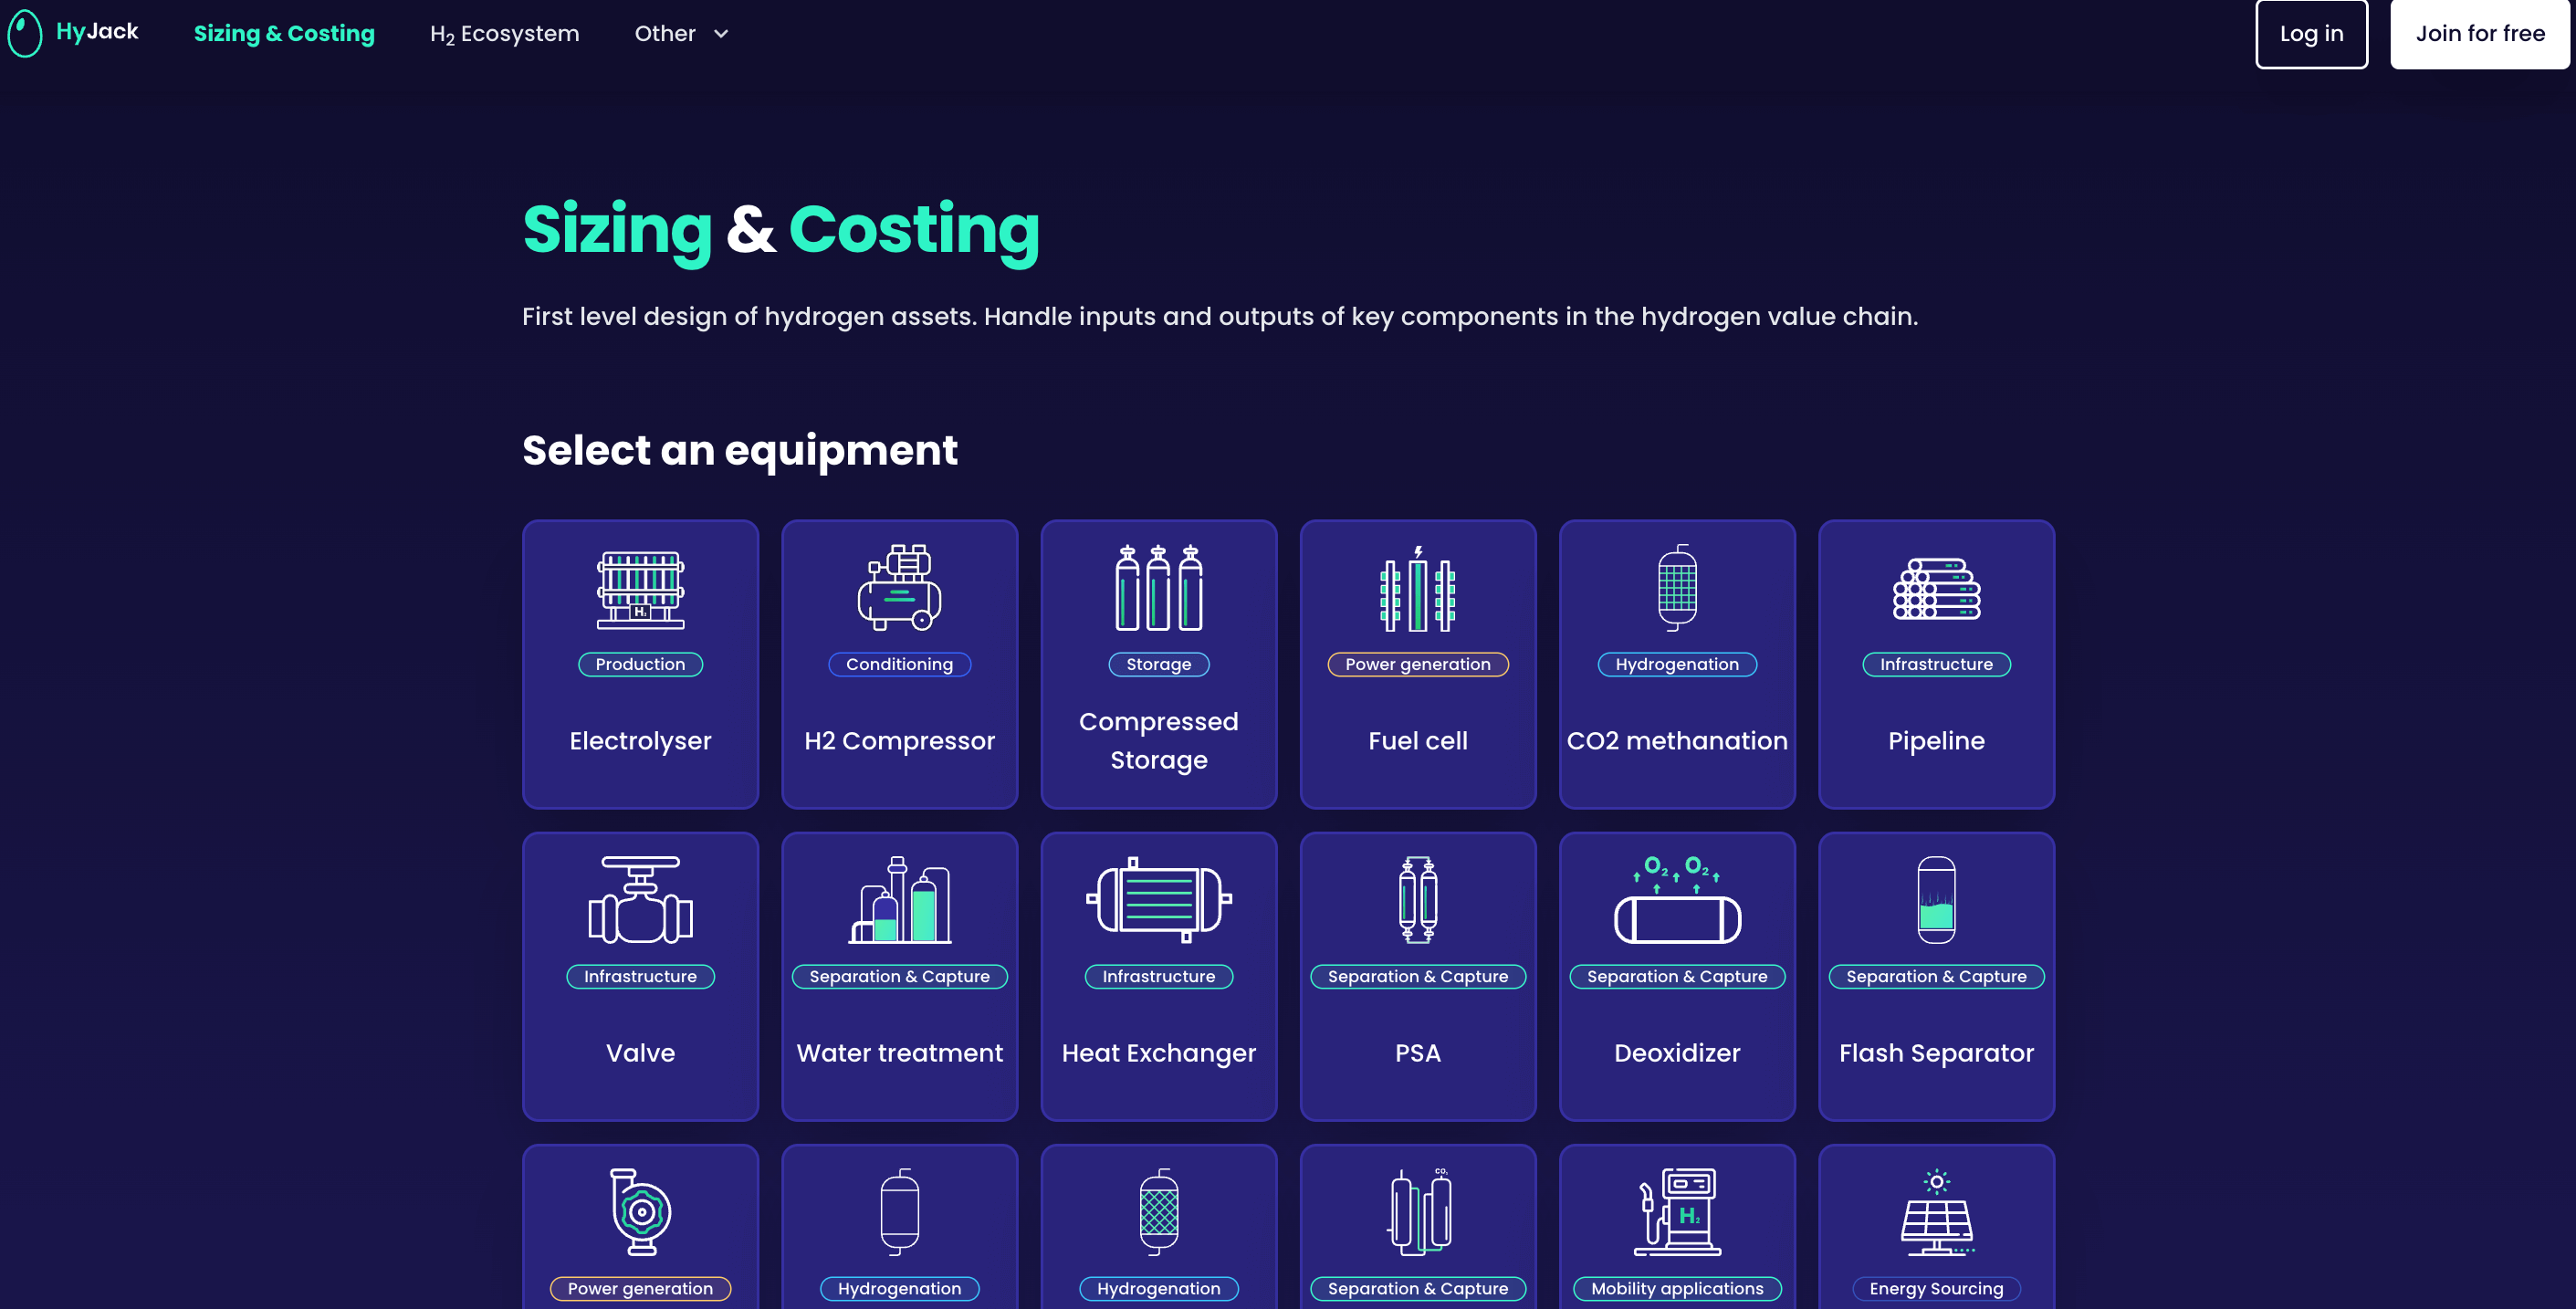The image size is (2576, 1309).
Task: Select the Flash Separator card title
Action: (1936, 1053)
